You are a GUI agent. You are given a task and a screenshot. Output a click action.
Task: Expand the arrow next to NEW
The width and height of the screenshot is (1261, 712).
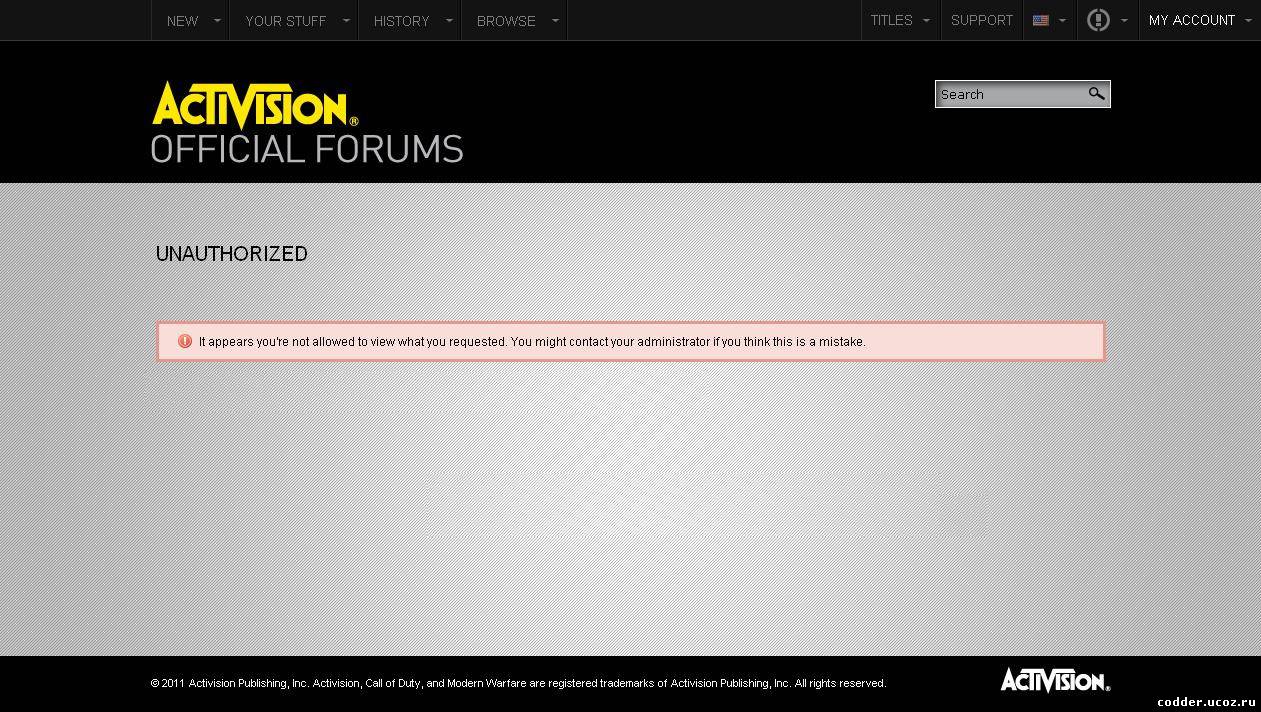coord(217,20)
